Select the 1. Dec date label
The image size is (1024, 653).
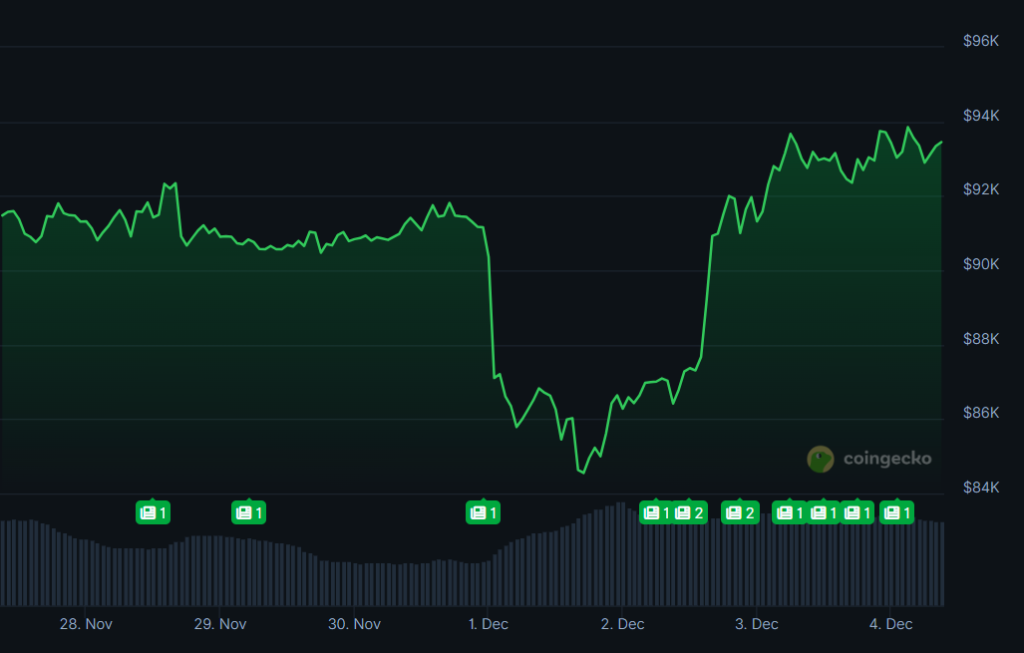(488, 624)
